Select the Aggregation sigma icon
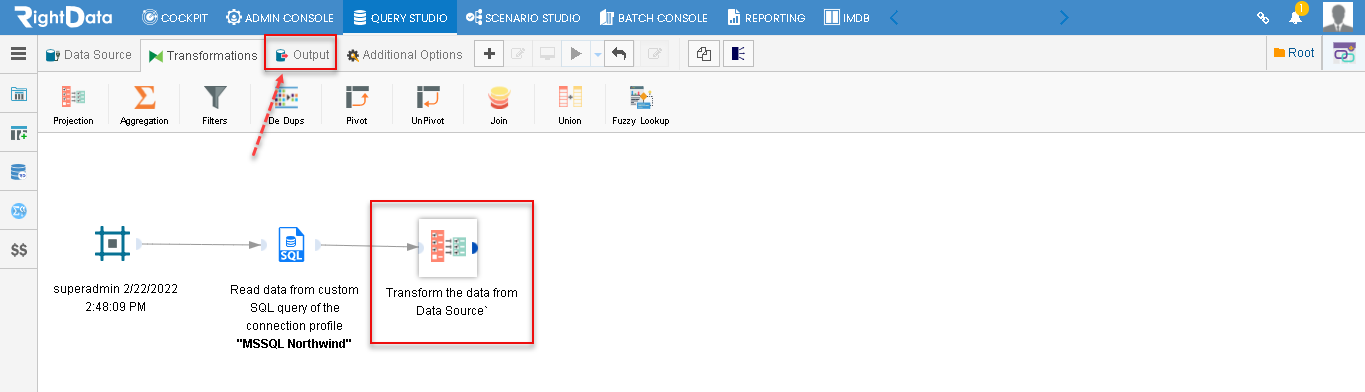The image size is (1365, 392). pos(144,98)
